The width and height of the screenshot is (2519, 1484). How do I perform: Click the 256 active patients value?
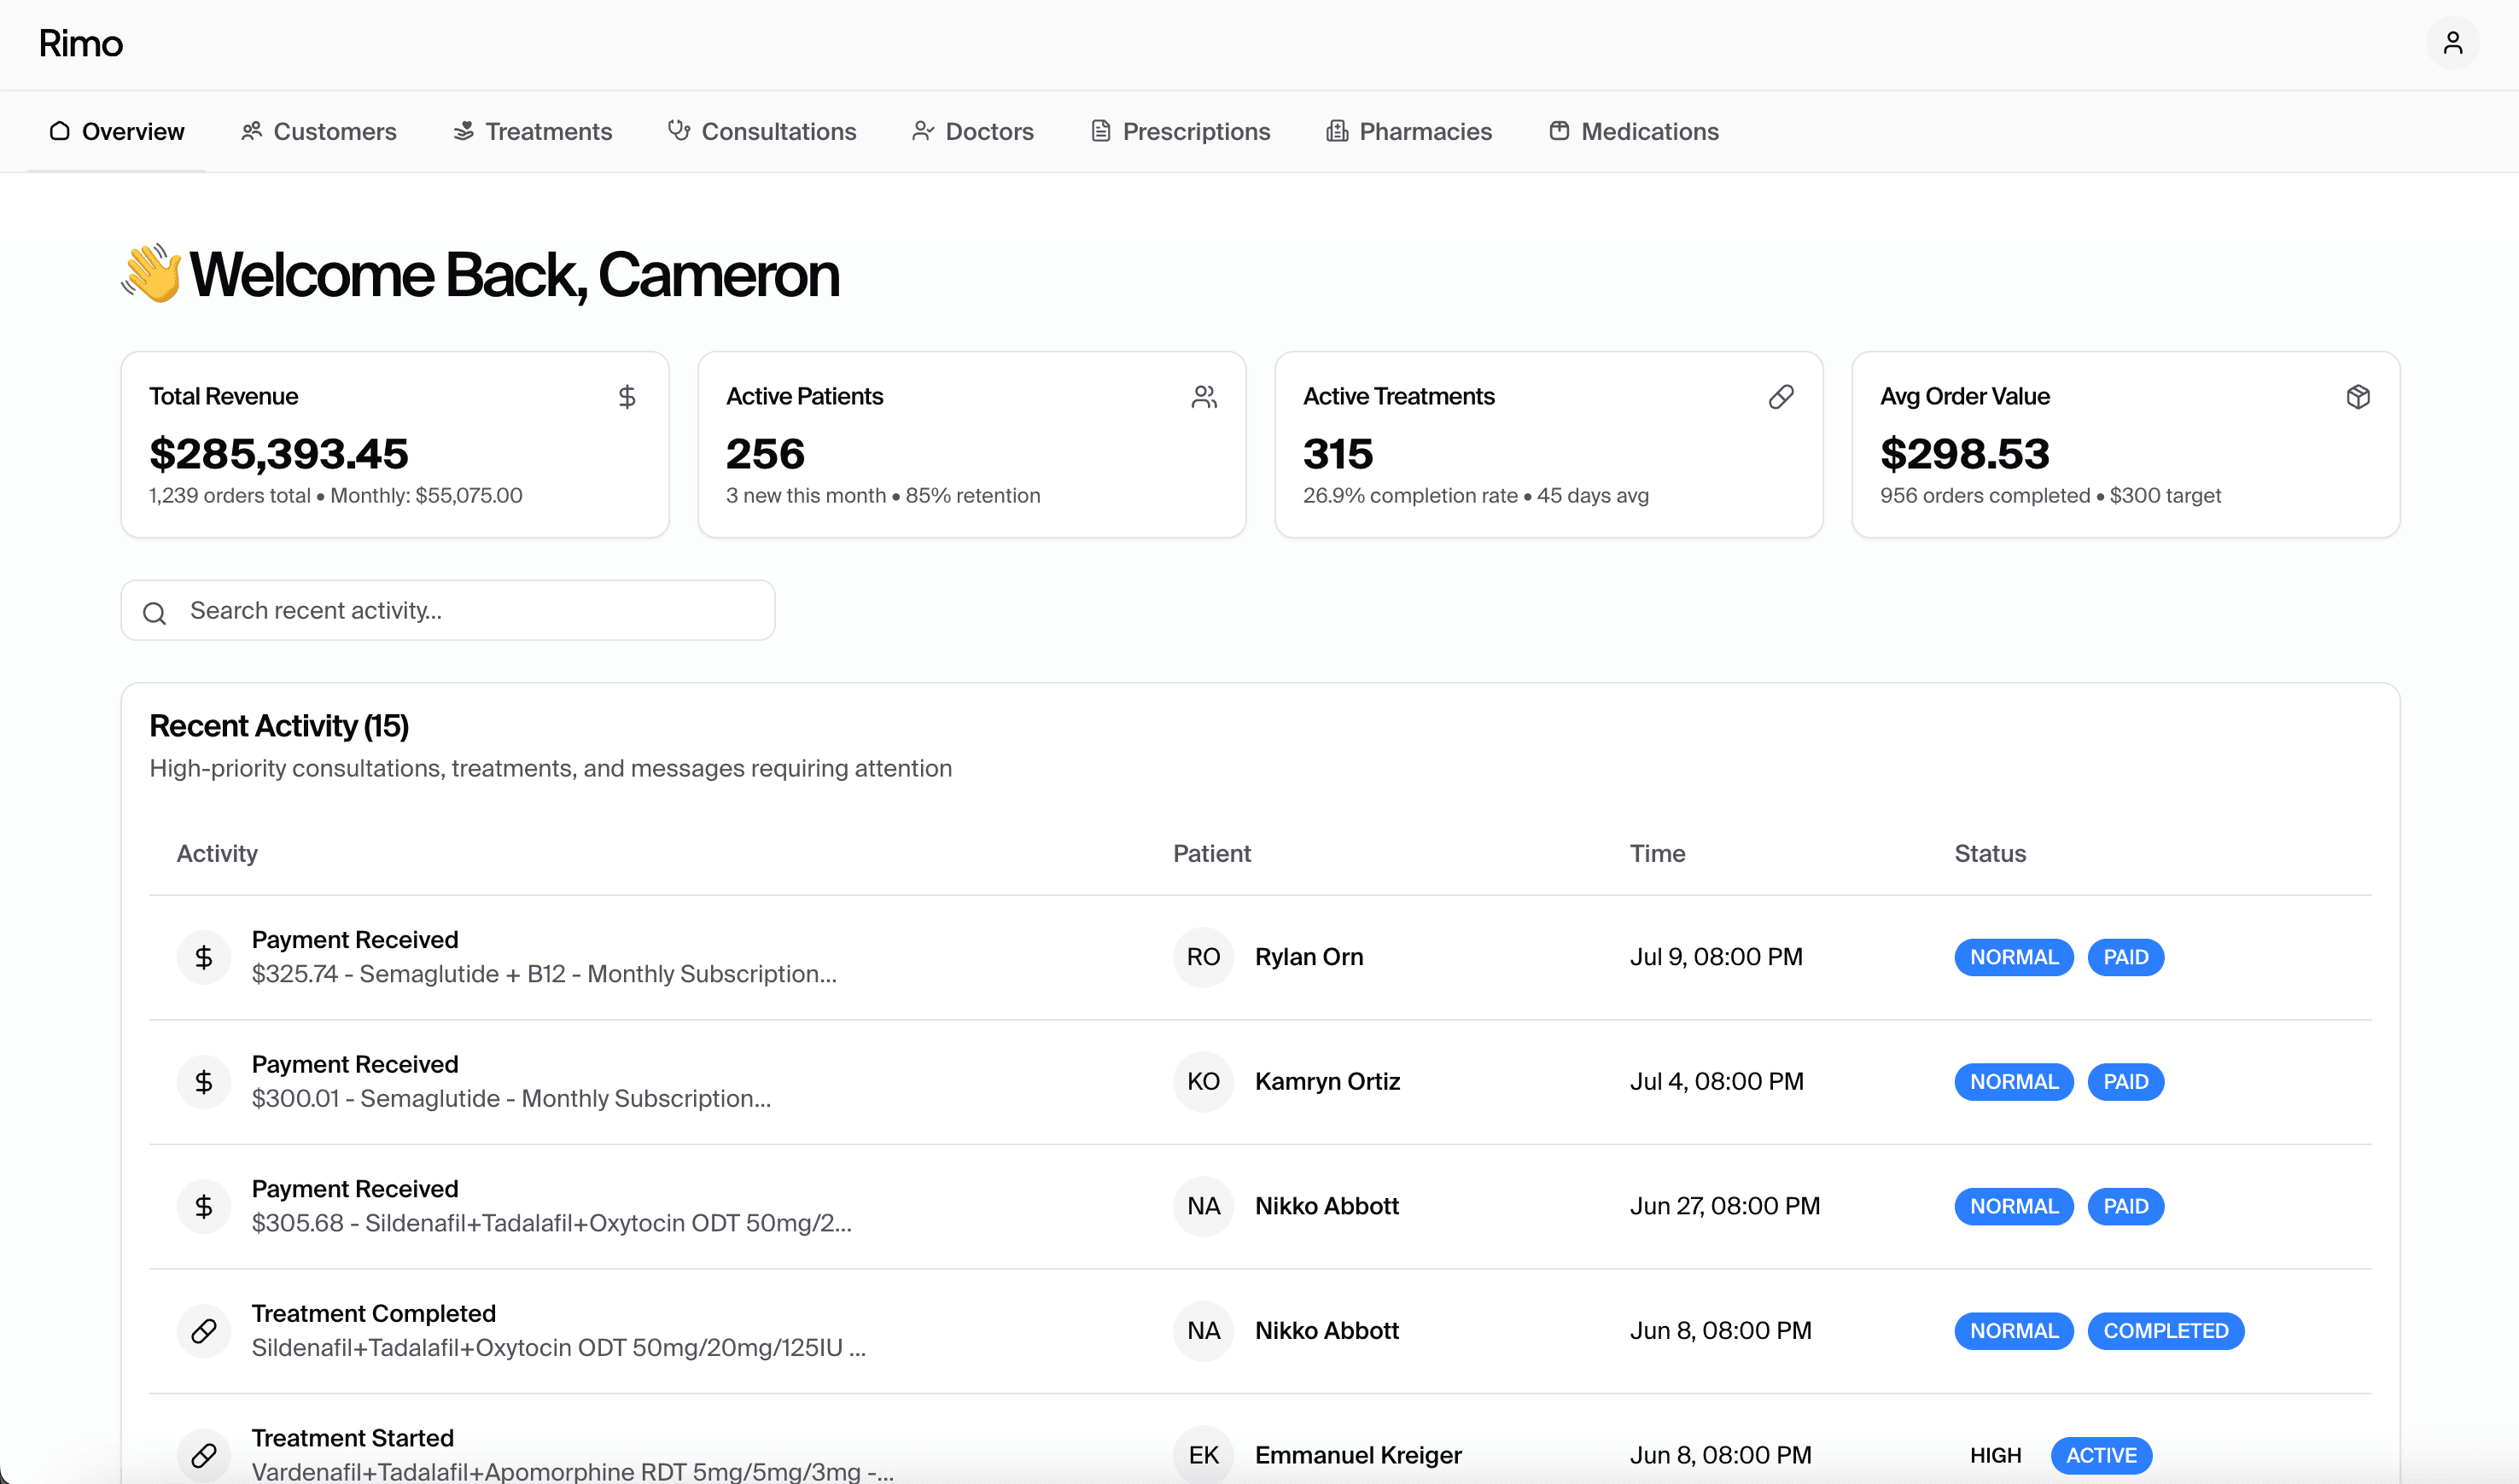click(765, 454)
